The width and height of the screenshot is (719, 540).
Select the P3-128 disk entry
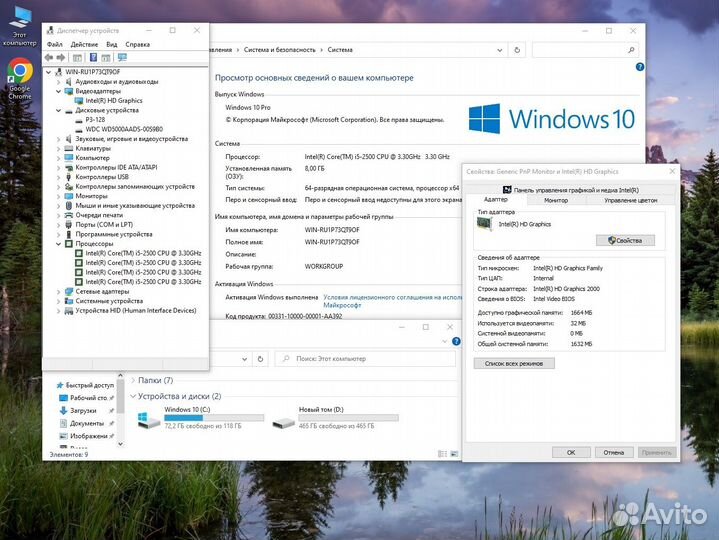click(95, 120)
